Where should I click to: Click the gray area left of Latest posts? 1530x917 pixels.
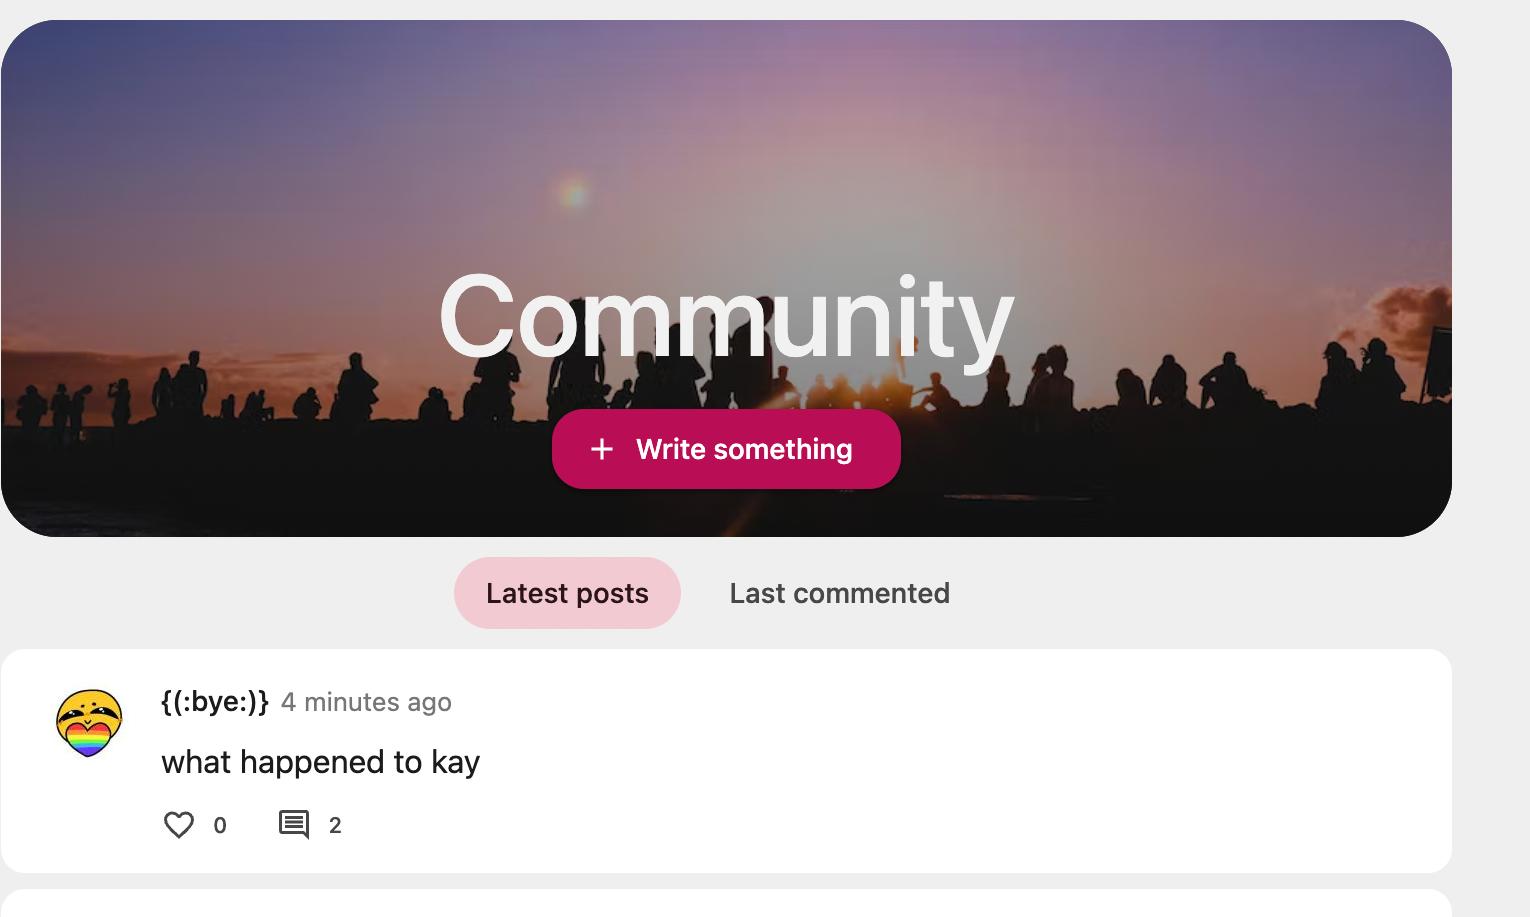point(220,593)
